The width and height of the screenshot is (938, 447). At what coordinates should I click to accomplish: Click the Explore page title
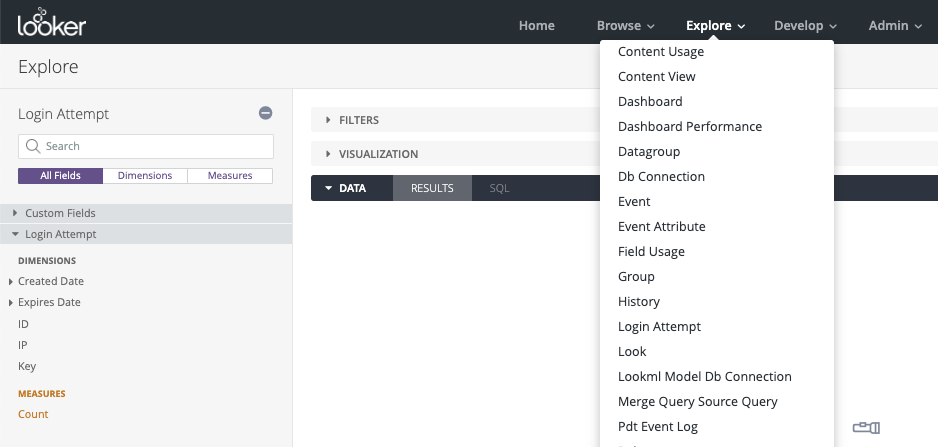(x=48, y=66)
